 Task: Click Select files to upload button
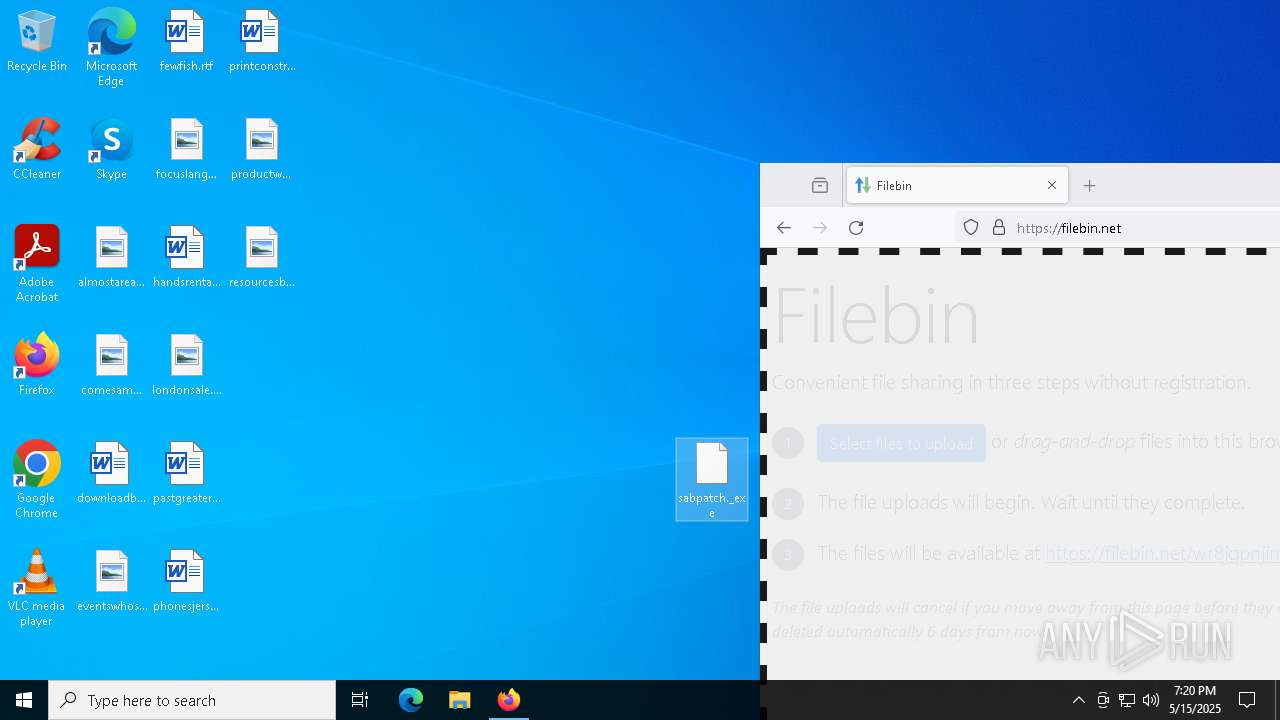(901, 443)
